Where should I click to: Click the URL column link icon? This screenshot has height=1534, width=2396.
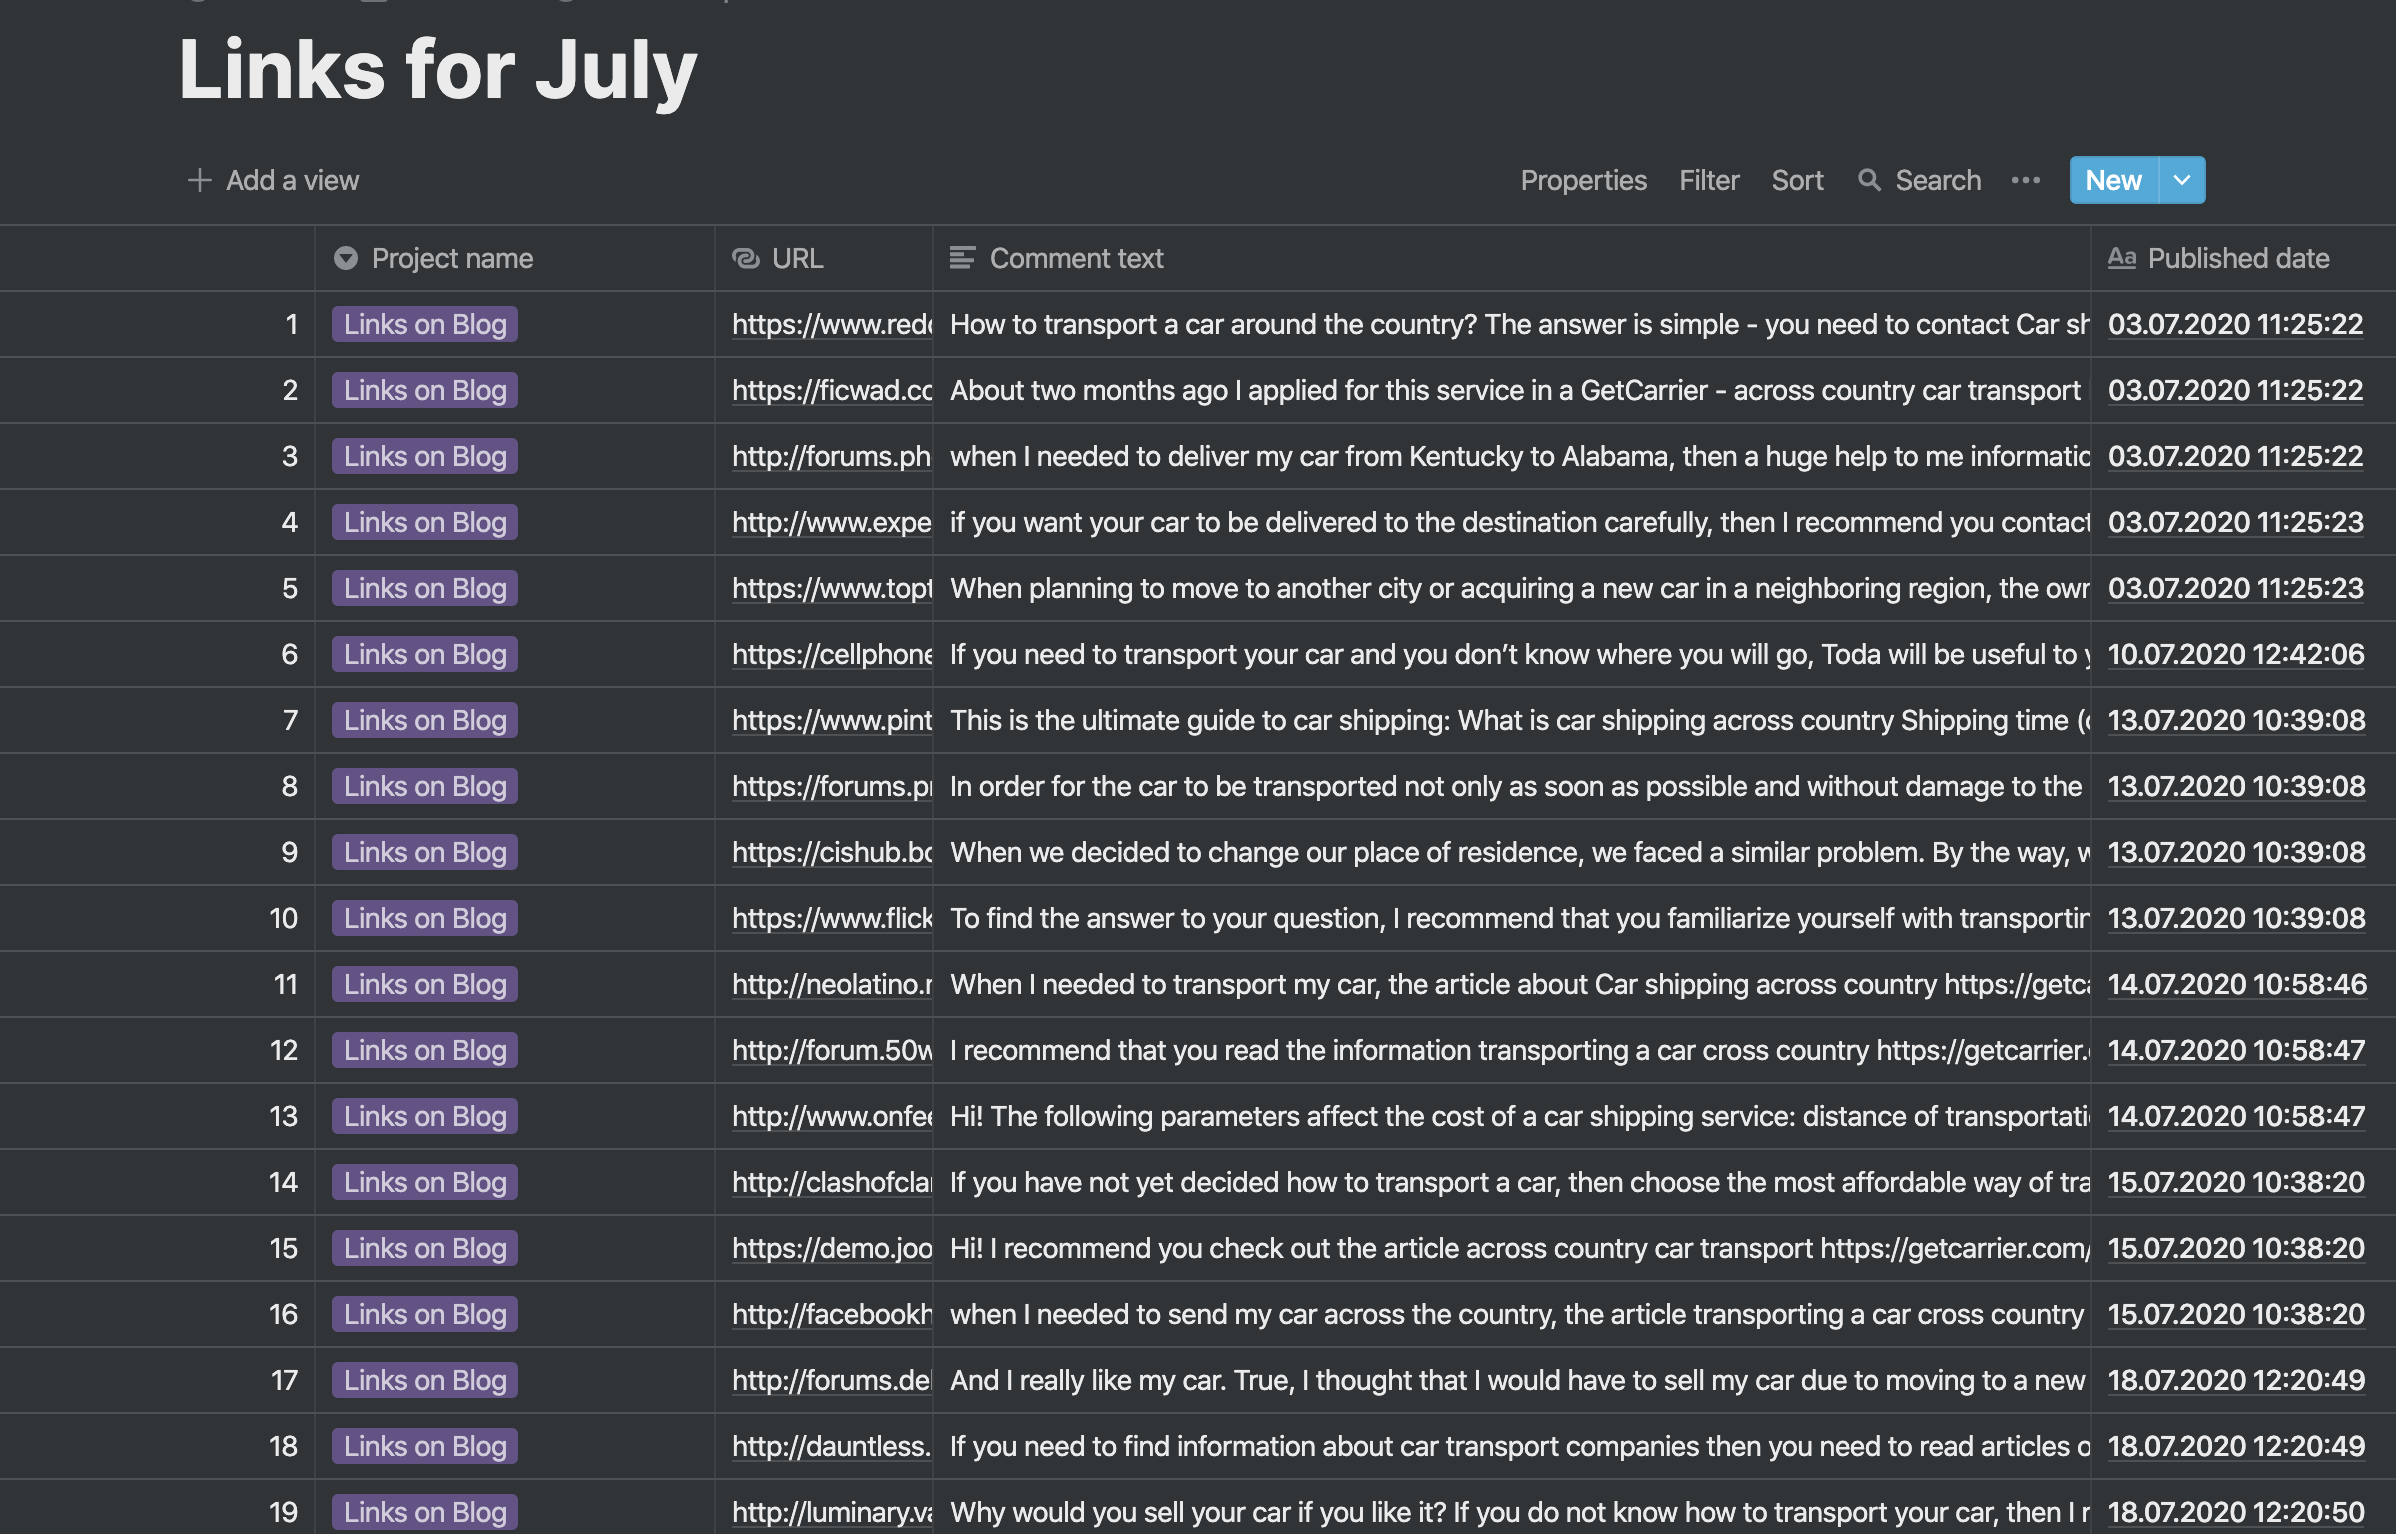[746, 258]
